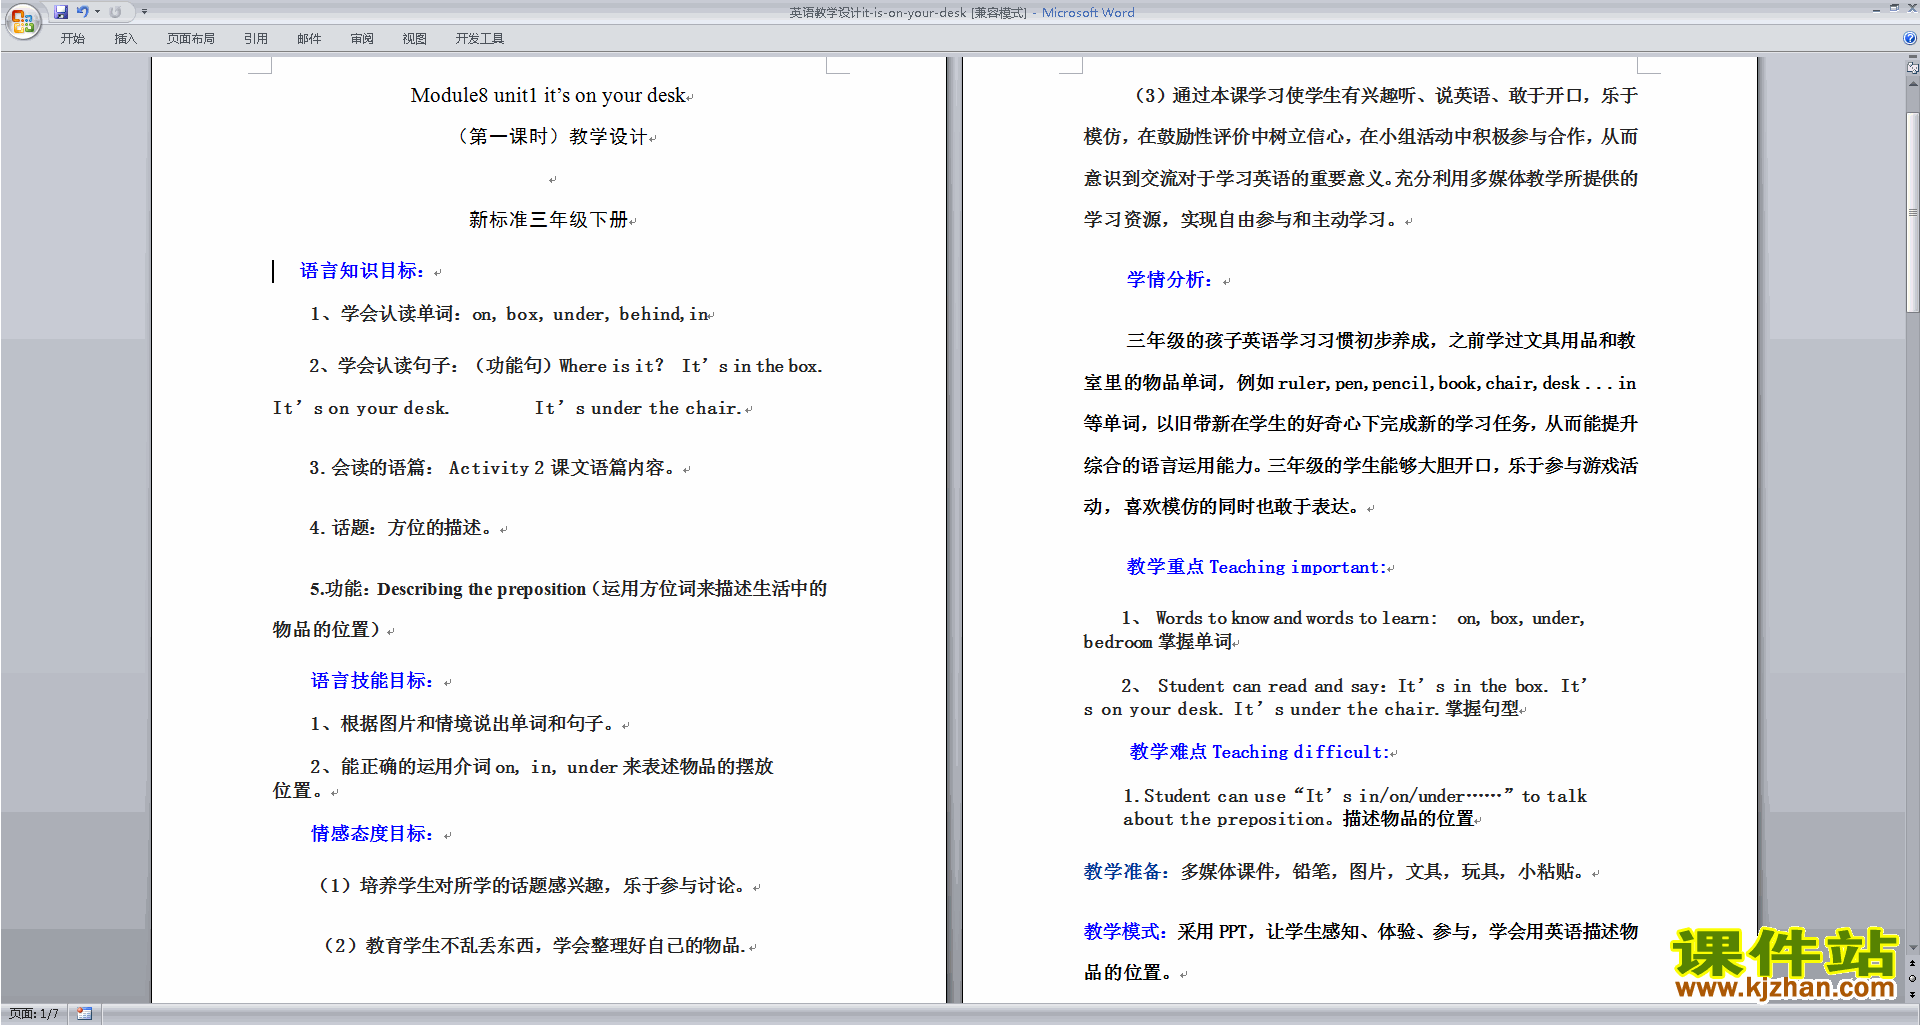Click the line 1、学会认读单词
This screenshot has width=1920, height=1025.
(x=510, y=314)
